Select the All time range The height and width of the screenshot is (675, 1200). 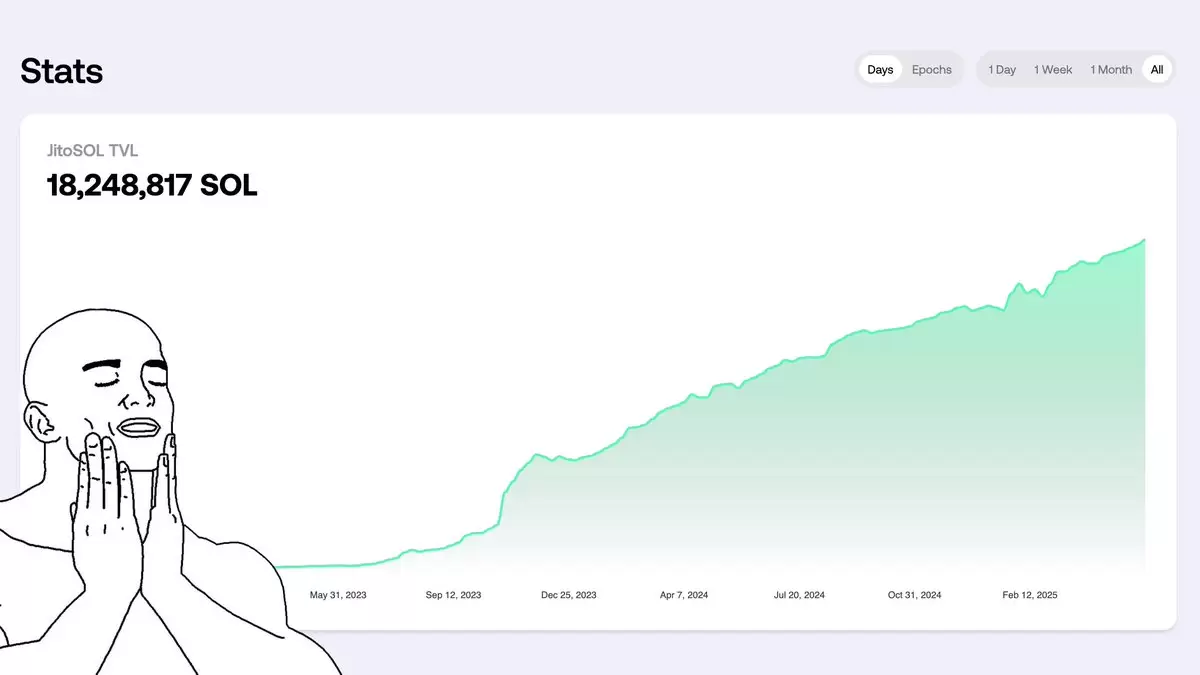[x=1157, y=70]
